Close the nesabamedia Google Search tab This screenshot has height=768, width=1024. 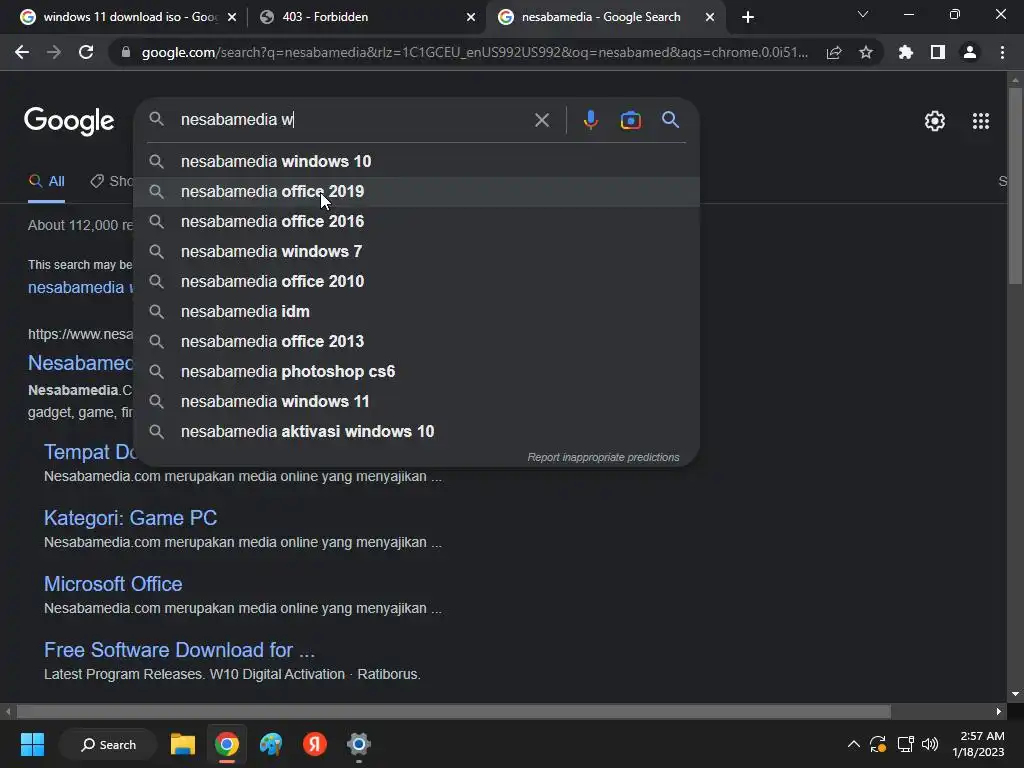click(x=710, y=17)
